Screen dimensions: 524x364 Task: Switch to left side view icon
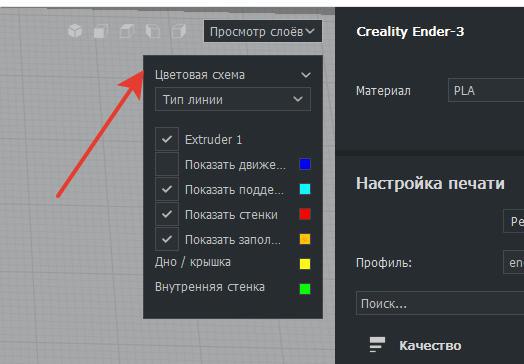tap(153, 31)
